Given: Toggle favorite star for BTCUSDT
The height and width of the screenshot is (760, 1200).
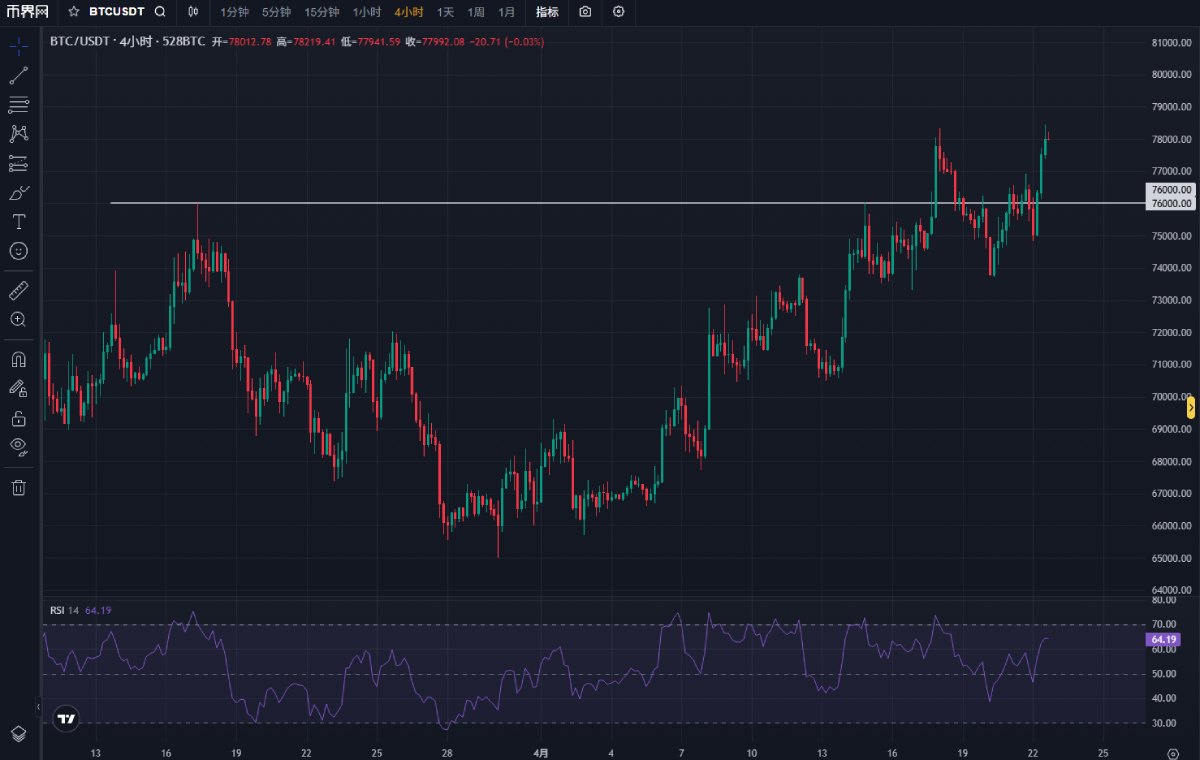Looking at the screenshot, I should [73, 12].
